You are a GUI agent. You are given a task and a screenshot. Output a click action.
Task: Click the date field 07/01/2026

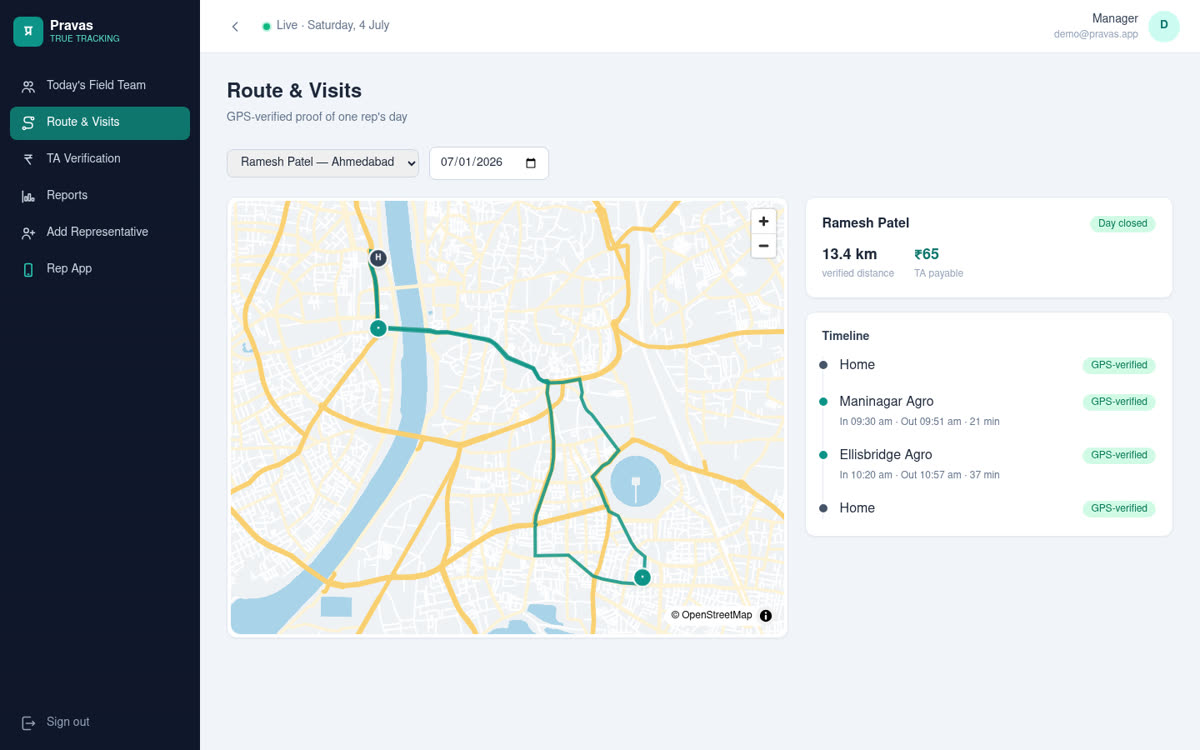tap(489, 163)
